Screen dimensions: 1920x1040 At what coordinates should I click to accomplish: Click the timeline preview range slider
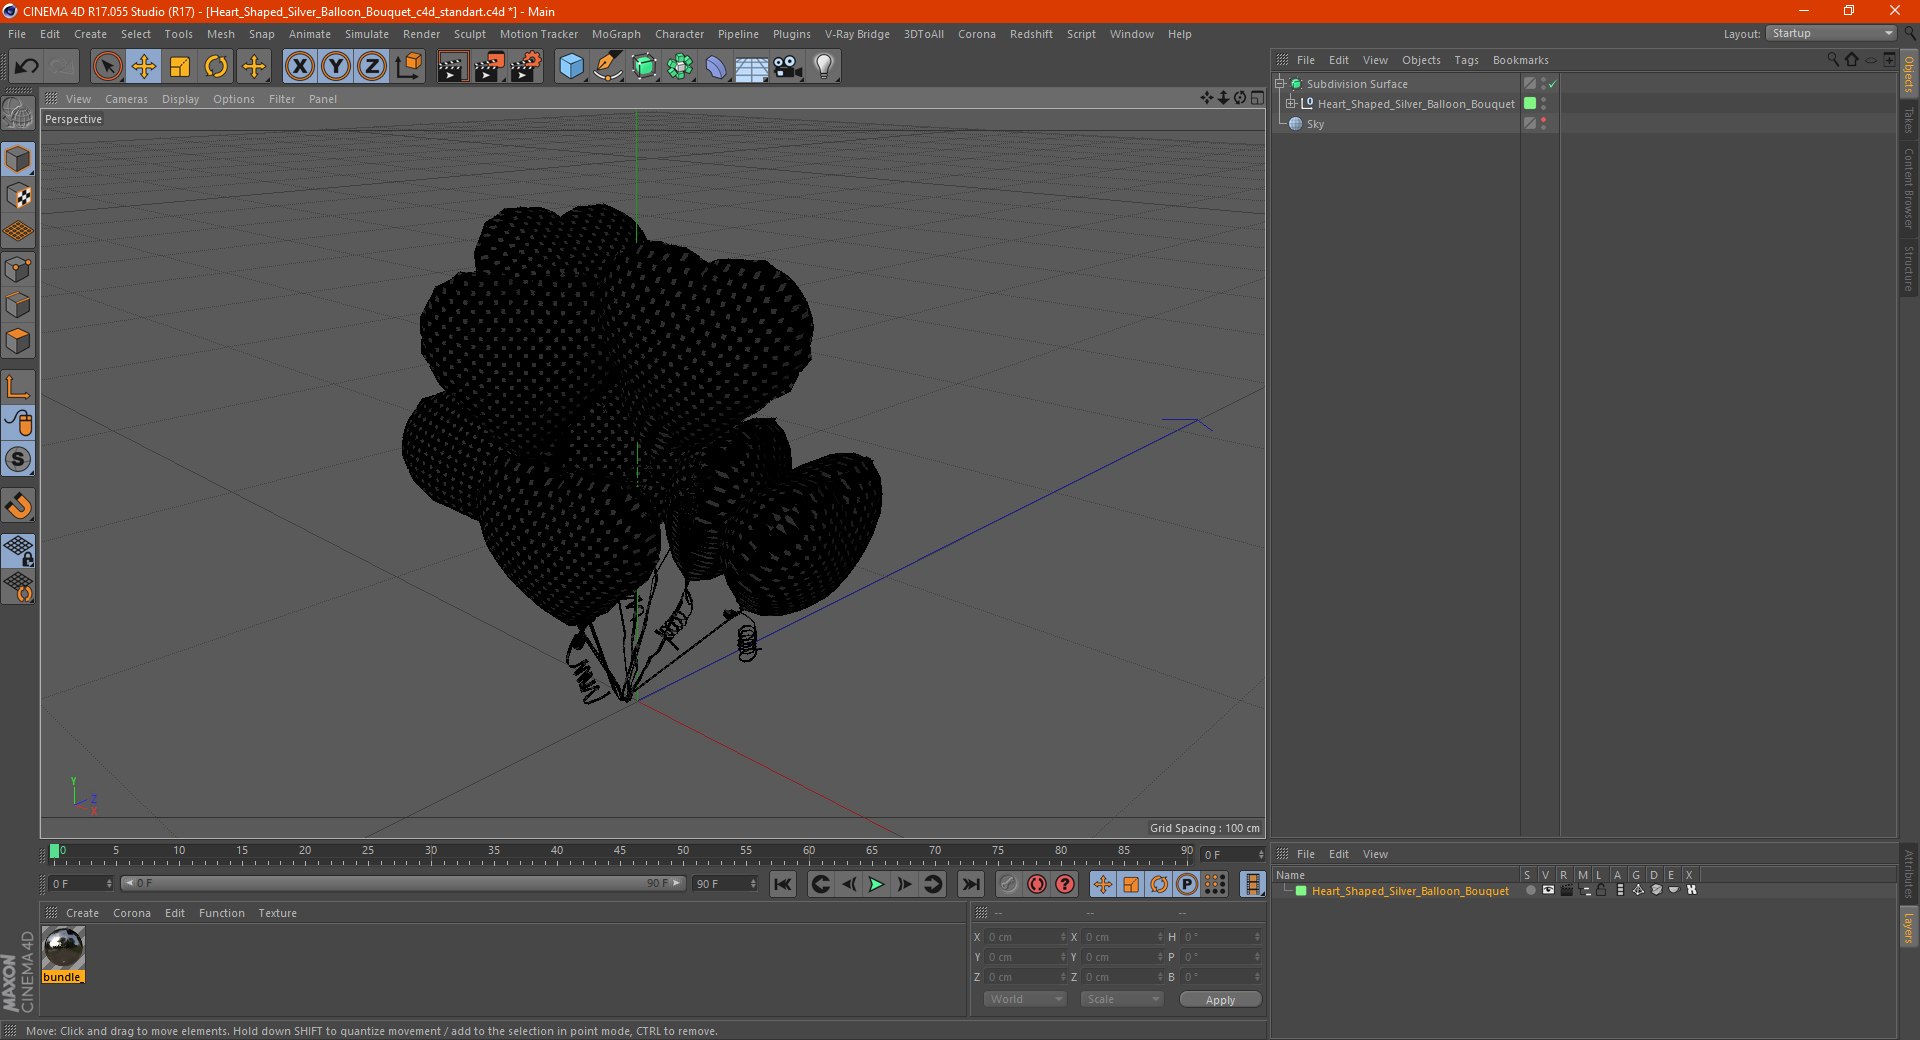point(403,883)
